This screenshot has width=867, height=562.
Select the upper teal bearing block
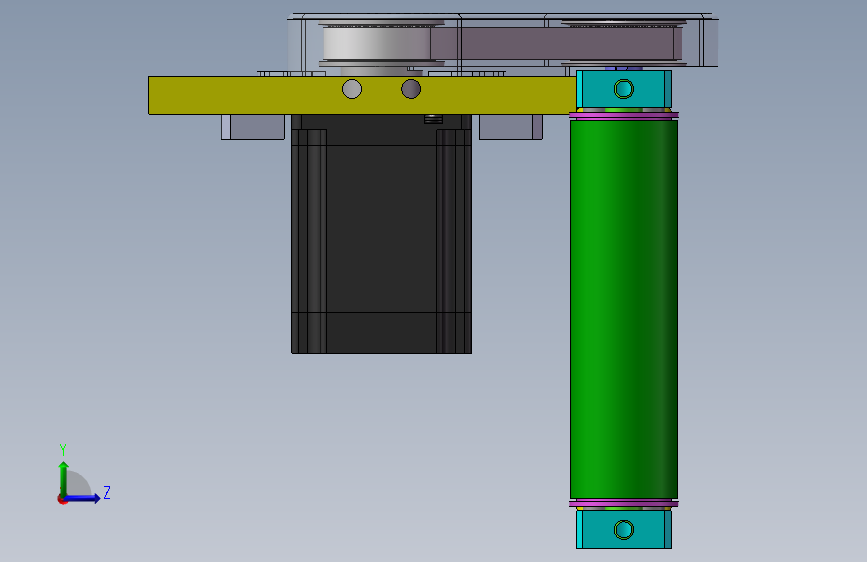624,89
